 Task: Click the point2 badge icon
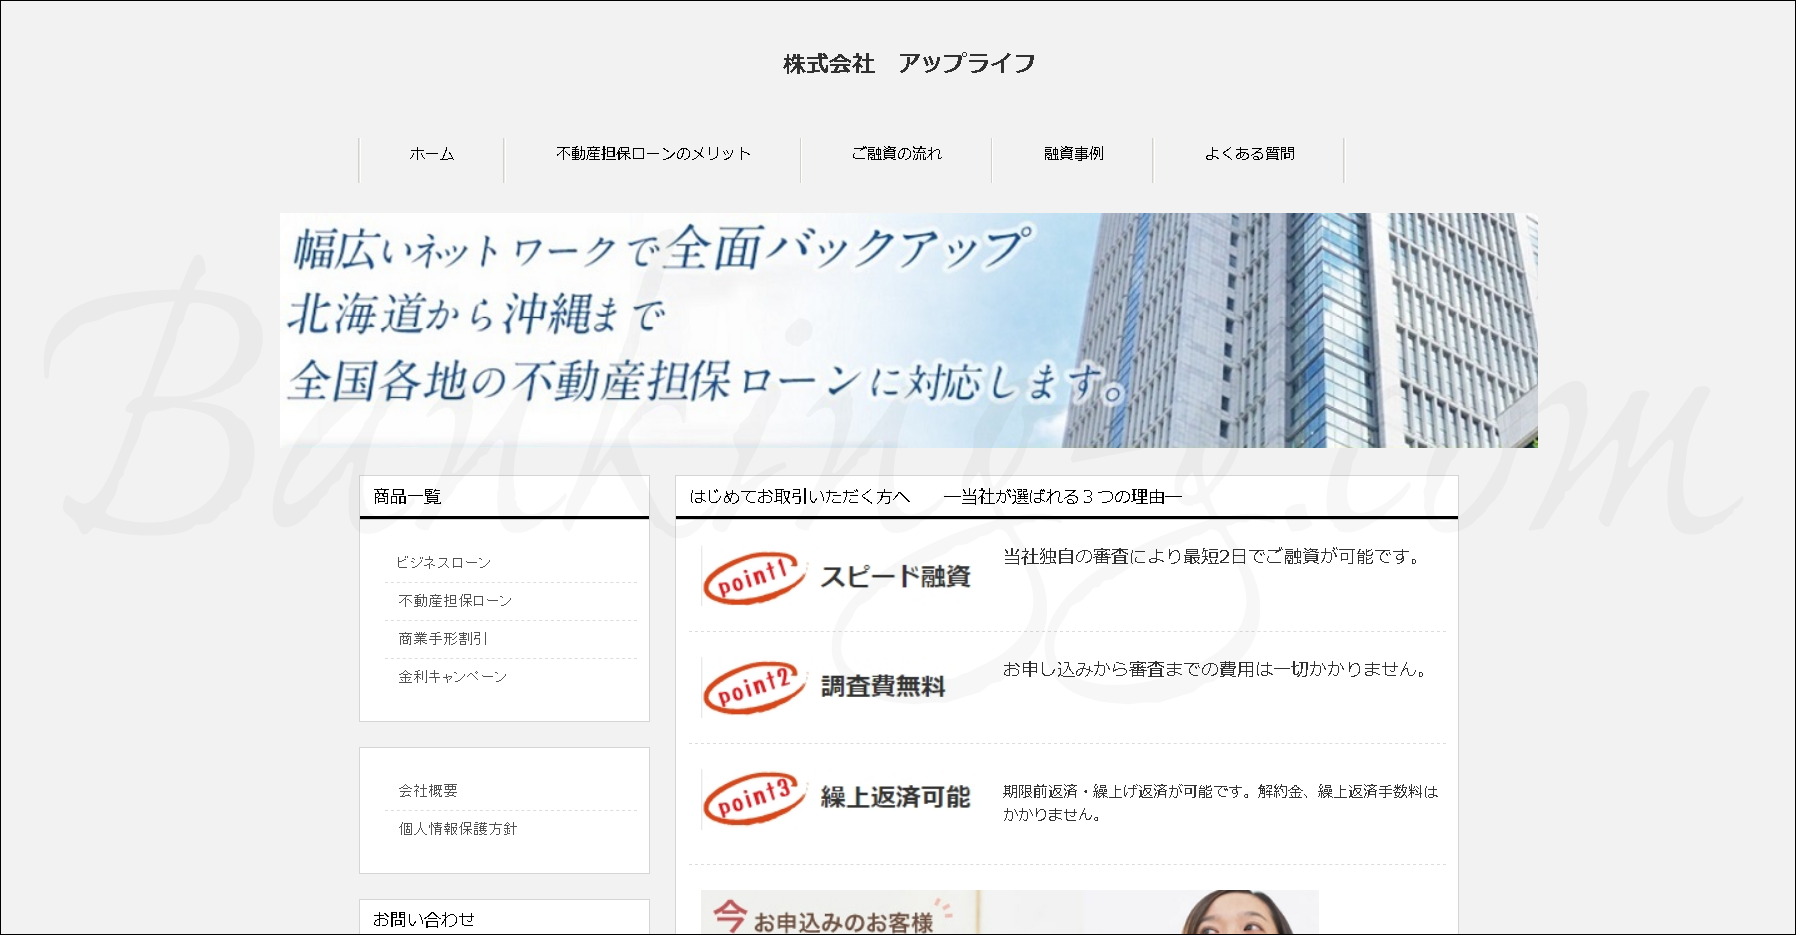754,688
